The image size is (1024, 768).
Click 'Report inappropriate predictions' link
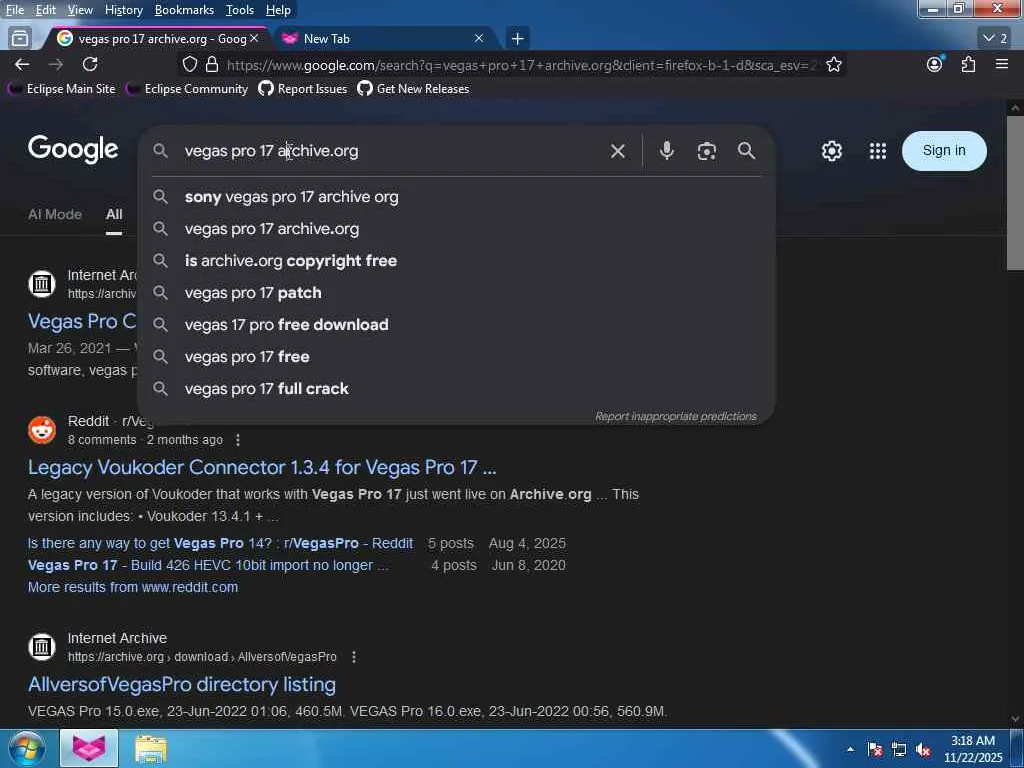tap(676, 417)
